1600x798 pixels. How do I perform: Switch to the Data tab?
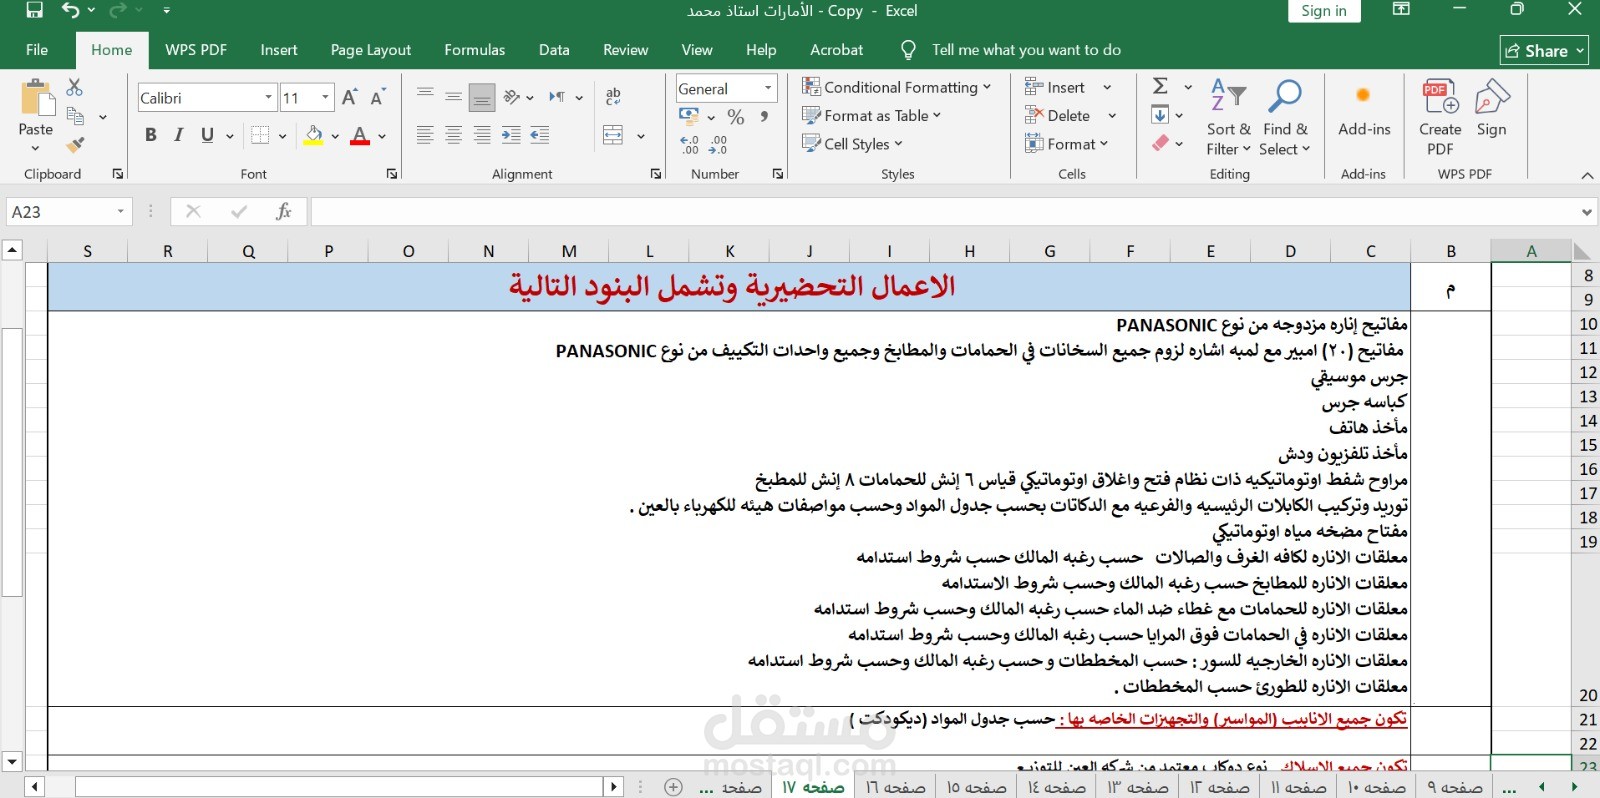554,49
